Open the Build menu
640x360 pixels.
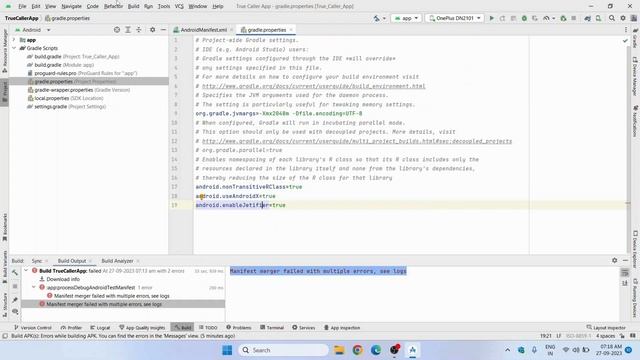[133, 6]
